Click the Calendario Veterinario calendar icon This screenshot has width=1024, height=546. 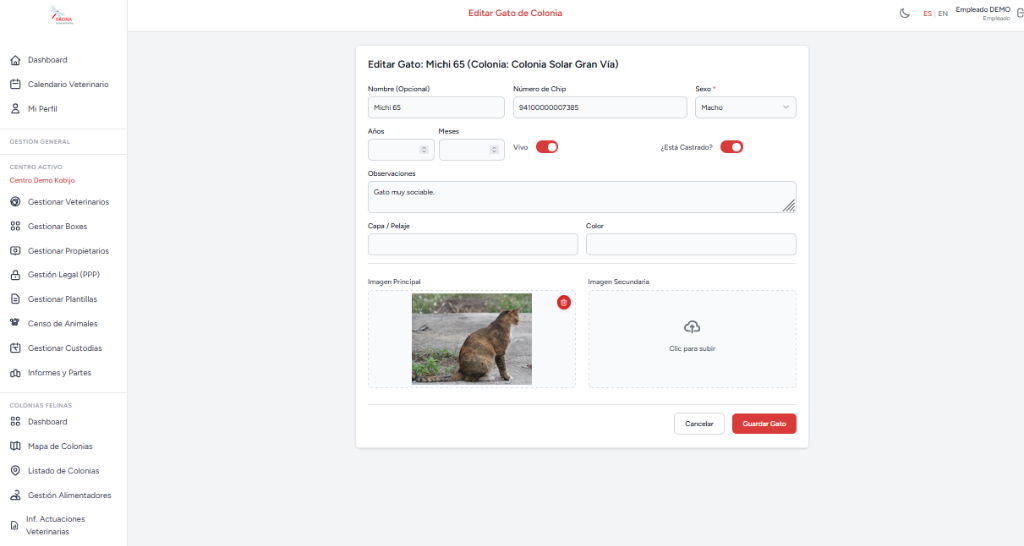[15, 84]
